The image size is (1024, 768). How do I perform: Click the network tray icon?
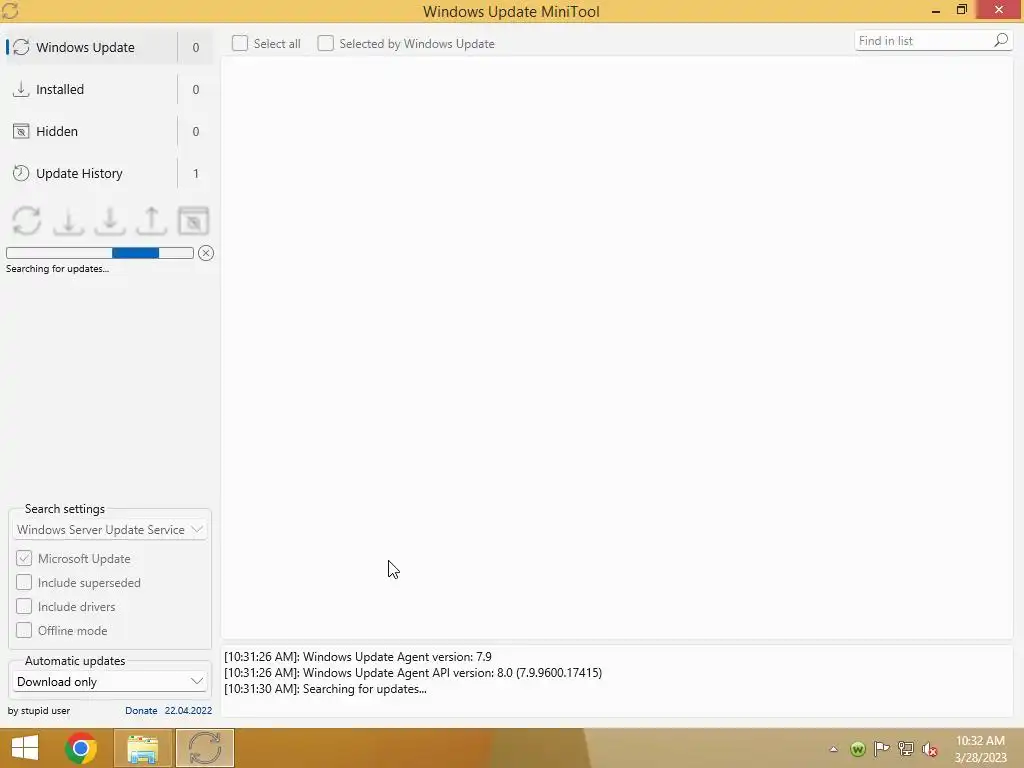click(906, 749)
